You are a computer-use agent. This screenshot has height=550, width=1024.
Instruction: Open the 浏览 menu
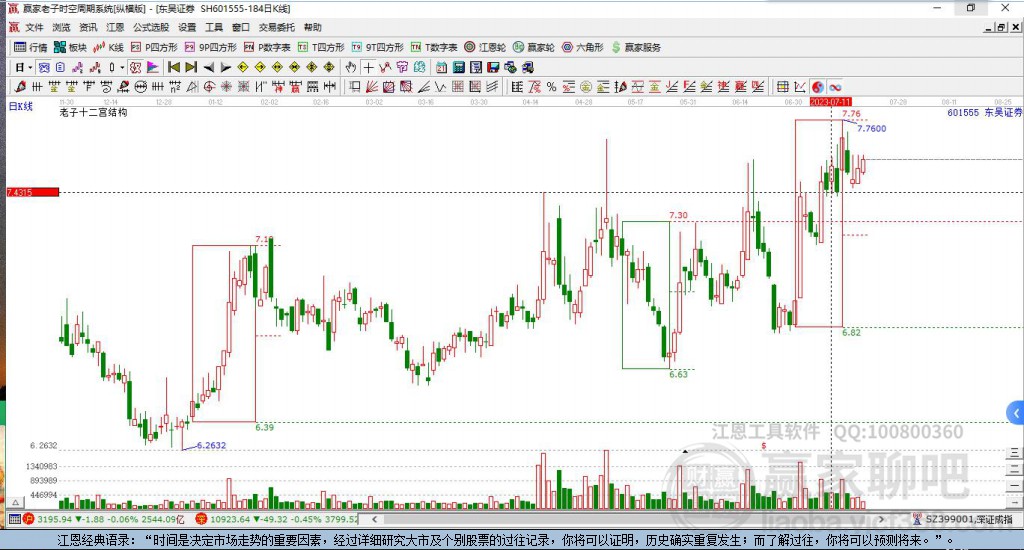coord(61,27)
